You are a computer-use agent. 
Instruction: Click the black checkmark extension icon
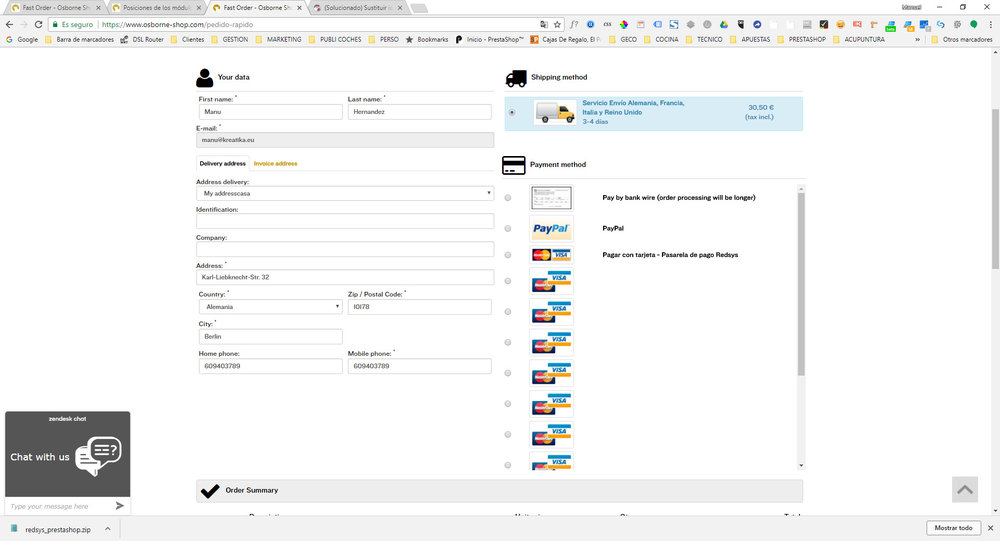click(x=824, y=24)
